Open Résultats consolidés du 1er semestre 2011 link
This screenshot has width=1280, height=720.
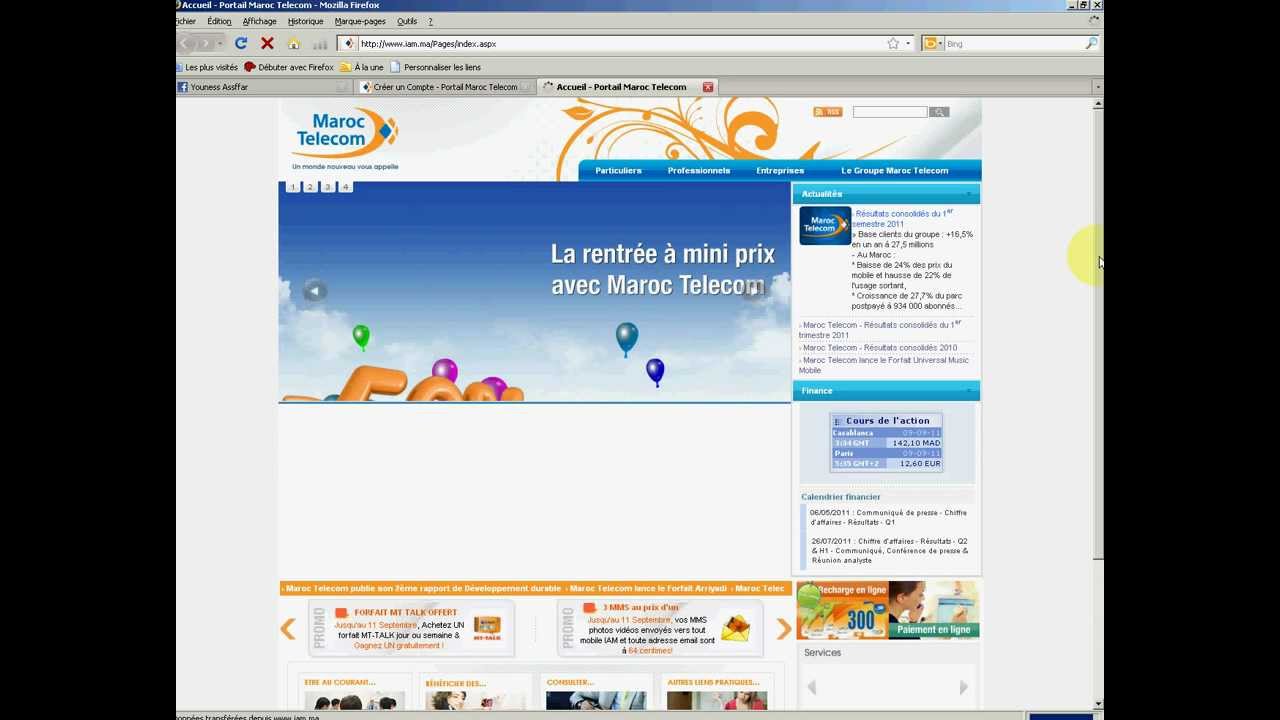pyautogui.click(x=901, y=218)
